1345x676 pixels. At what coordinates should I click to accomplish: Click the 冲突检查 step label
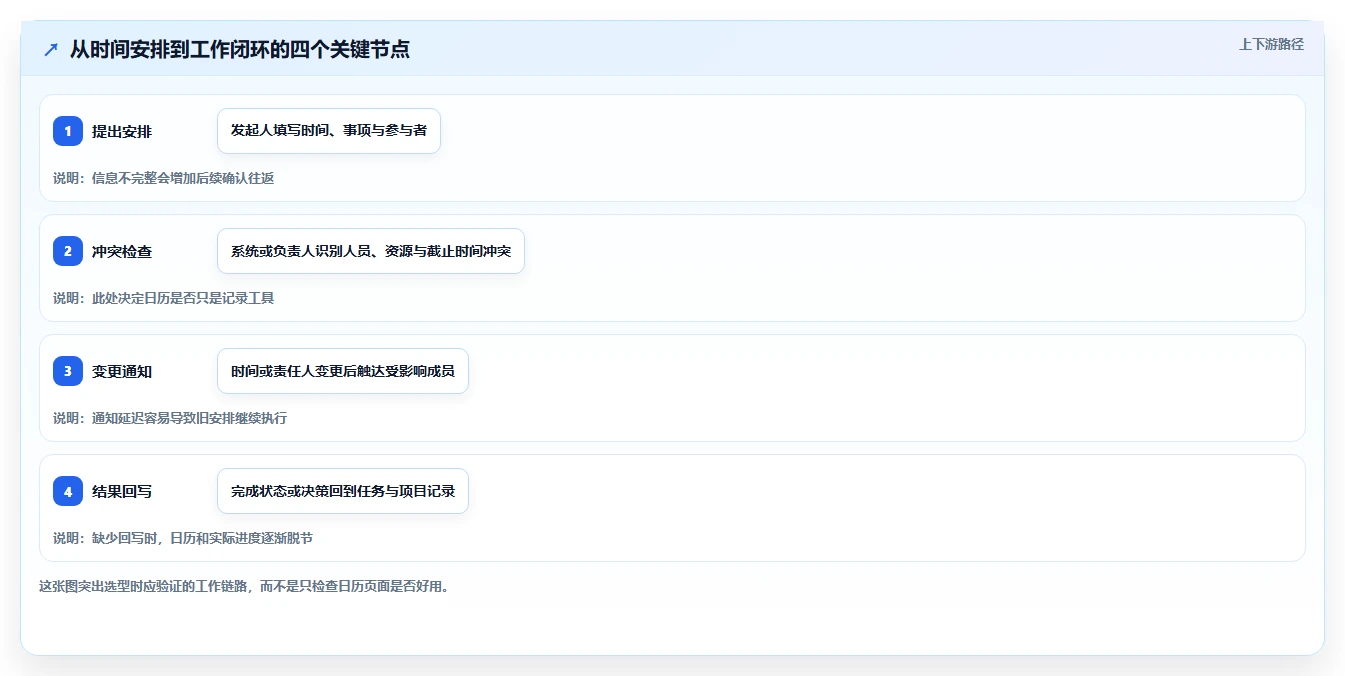click(122, 251)
